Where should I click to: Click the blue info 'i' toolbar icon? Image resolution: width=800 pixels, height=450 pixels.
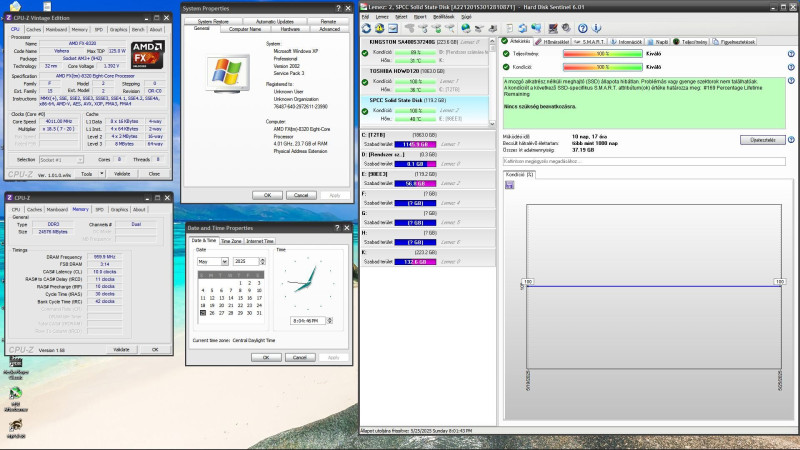pos(596,29)
